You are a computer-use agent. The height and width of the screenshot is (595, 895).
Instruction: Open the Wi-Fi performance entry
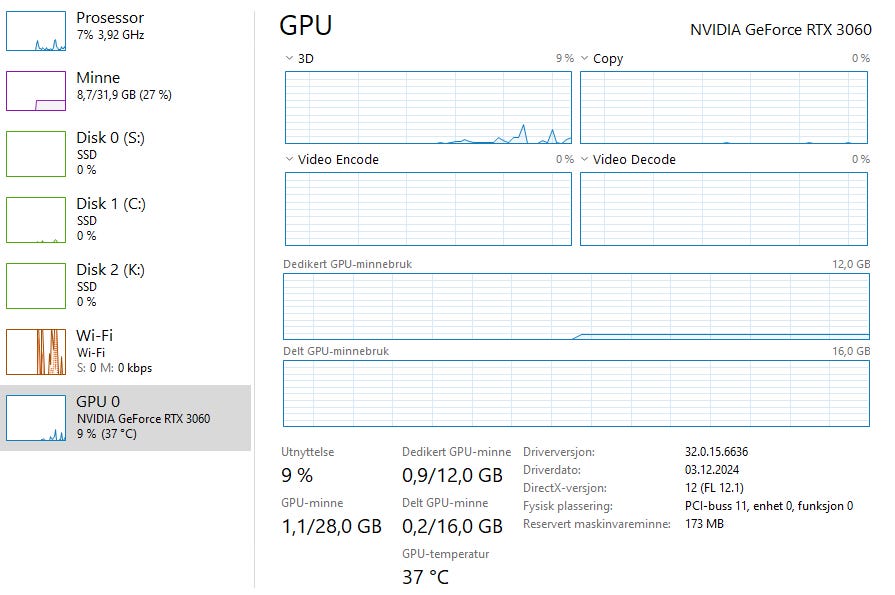coord(95,336)
